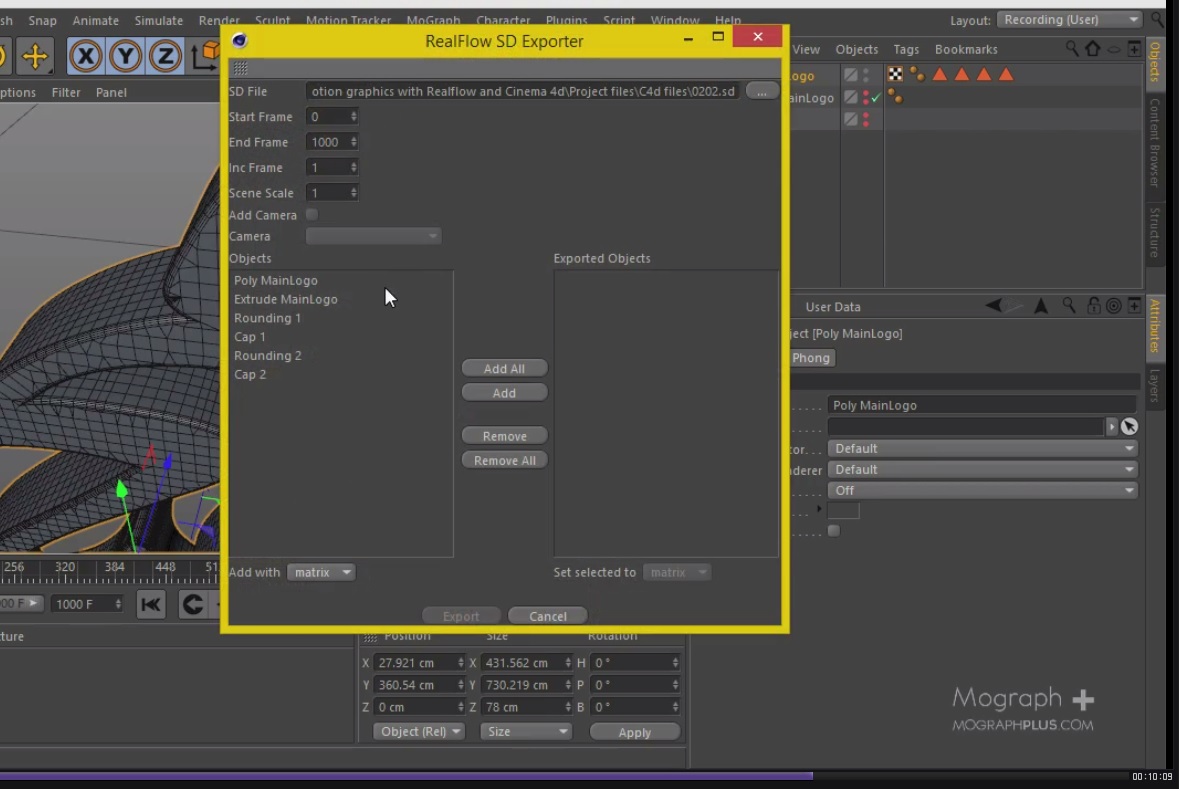Click Attribute Manager target mode icon
Screen dimensions: 1179x789
pyautogui.click(x=1114, y=305)
